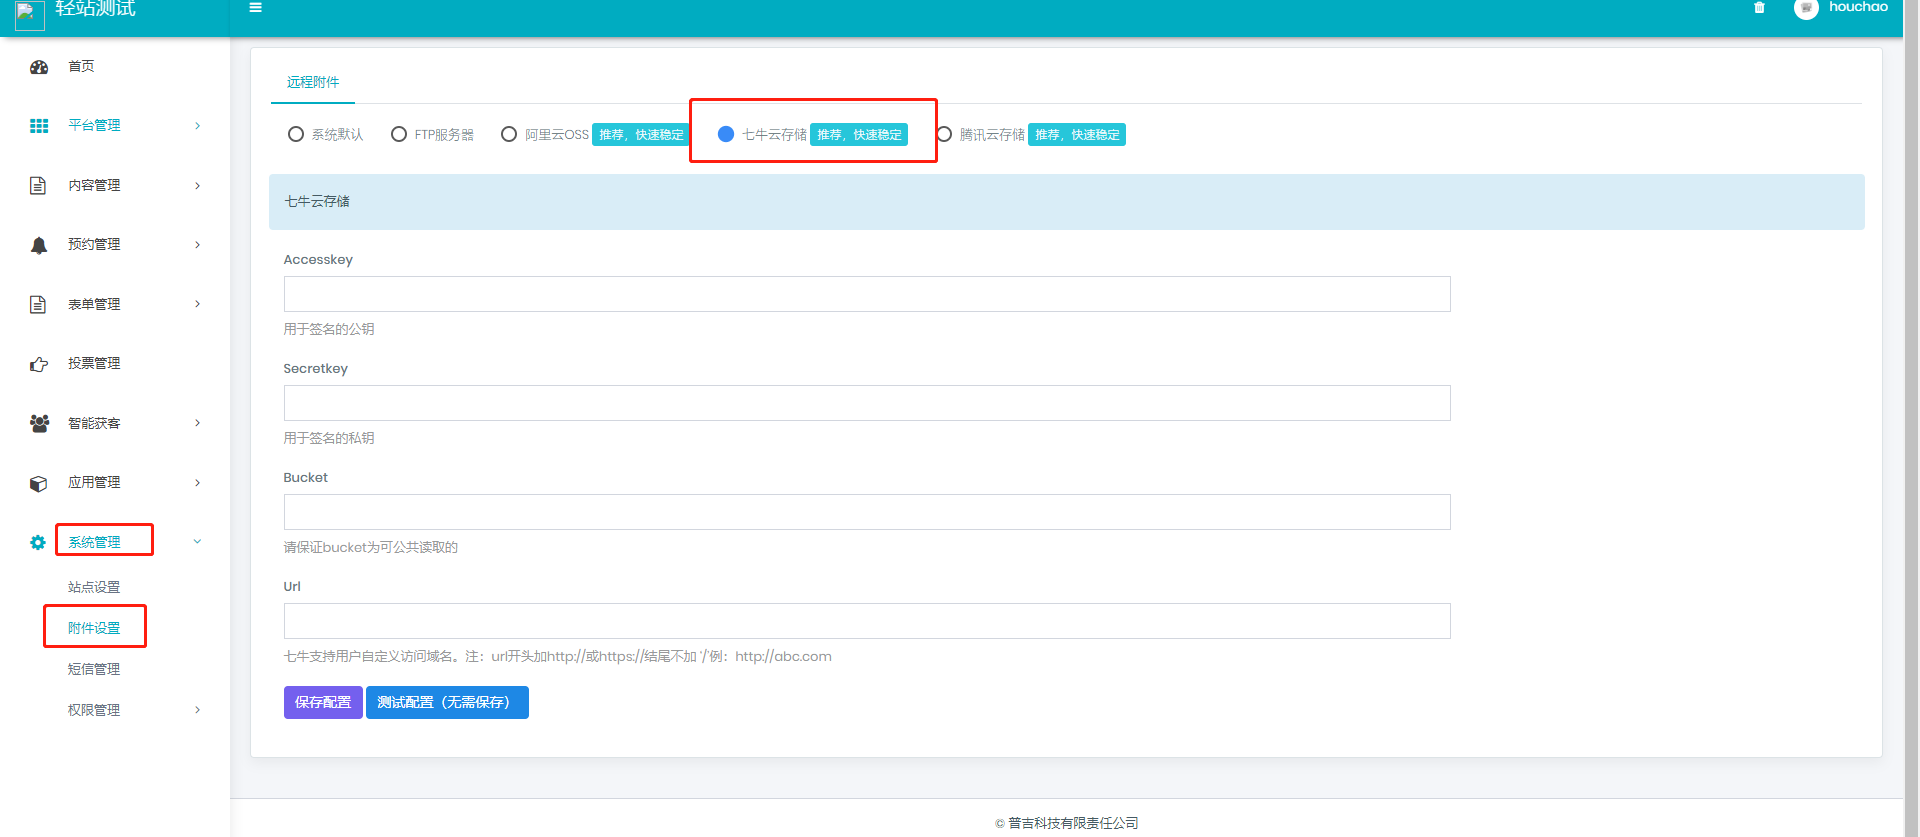Focus the Bucket input field

[867, 512]
